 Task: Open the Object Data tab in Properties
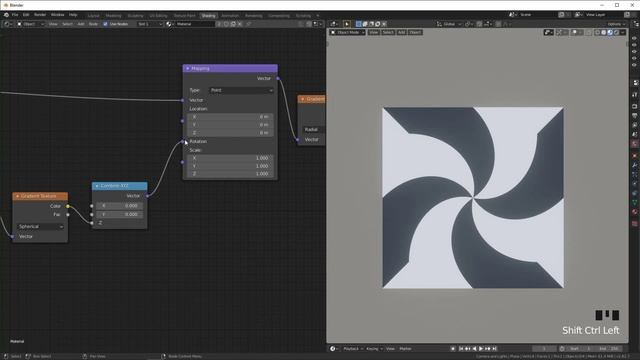[x=635, y=202]
